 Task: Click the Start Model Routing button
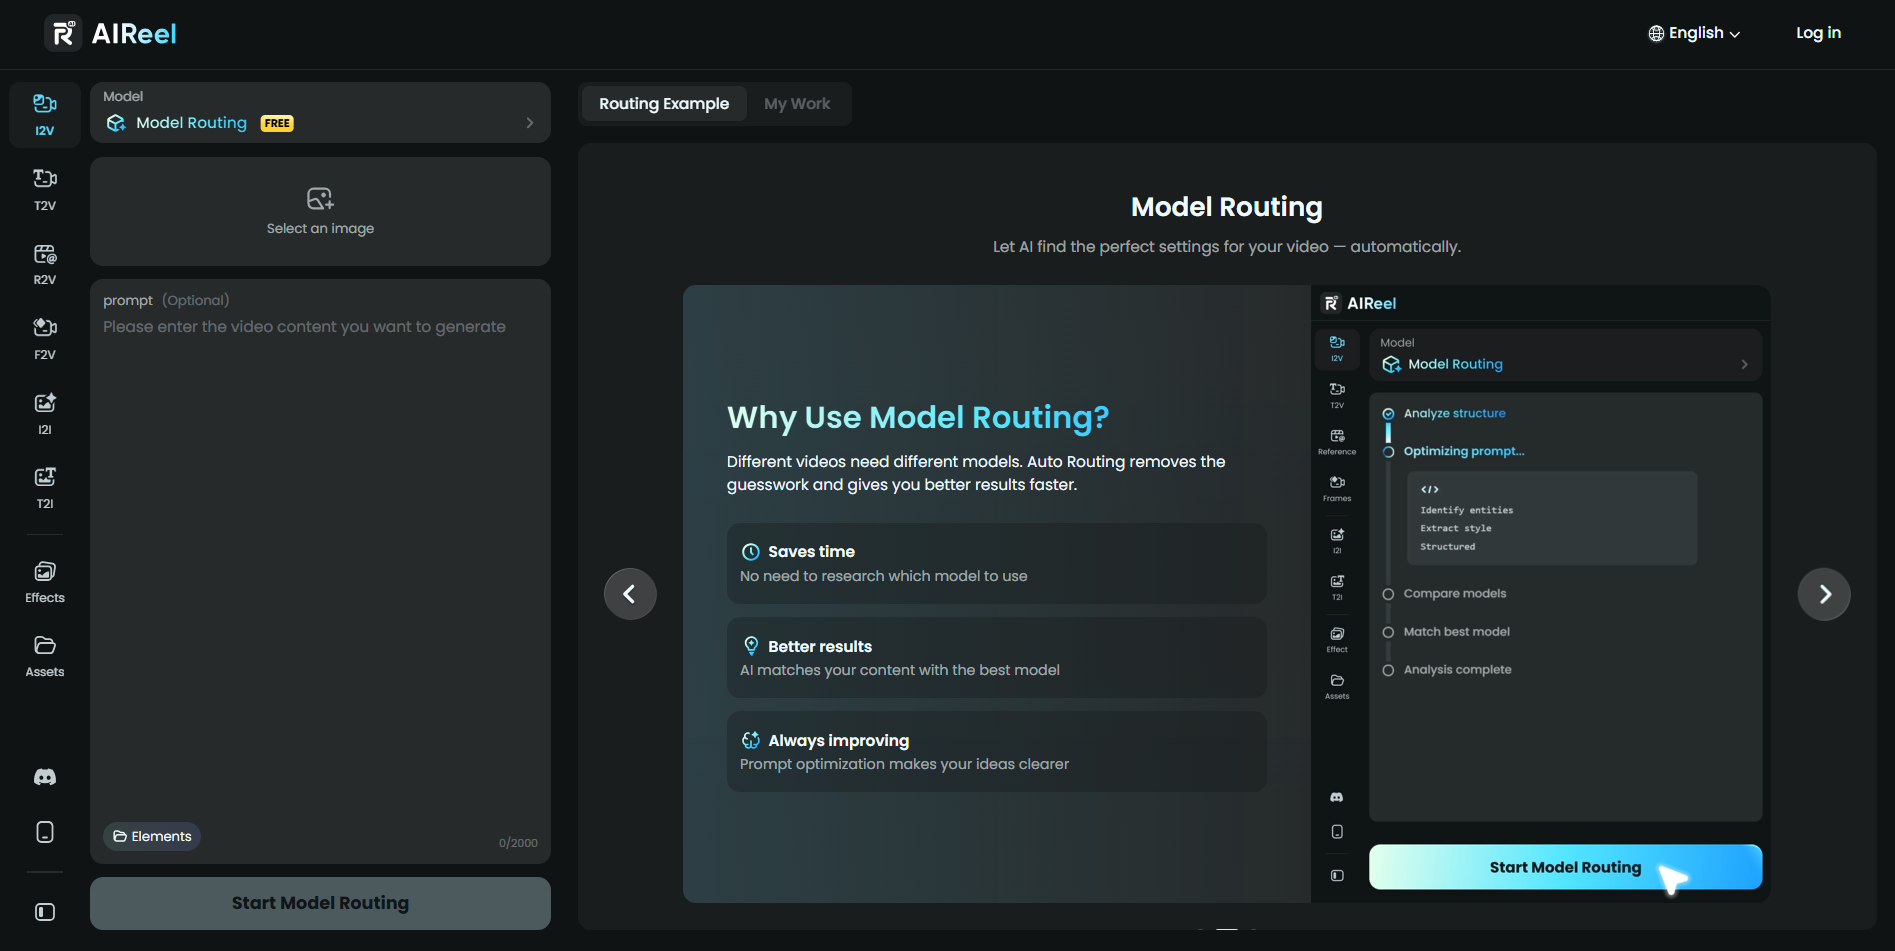click(320, 903)
